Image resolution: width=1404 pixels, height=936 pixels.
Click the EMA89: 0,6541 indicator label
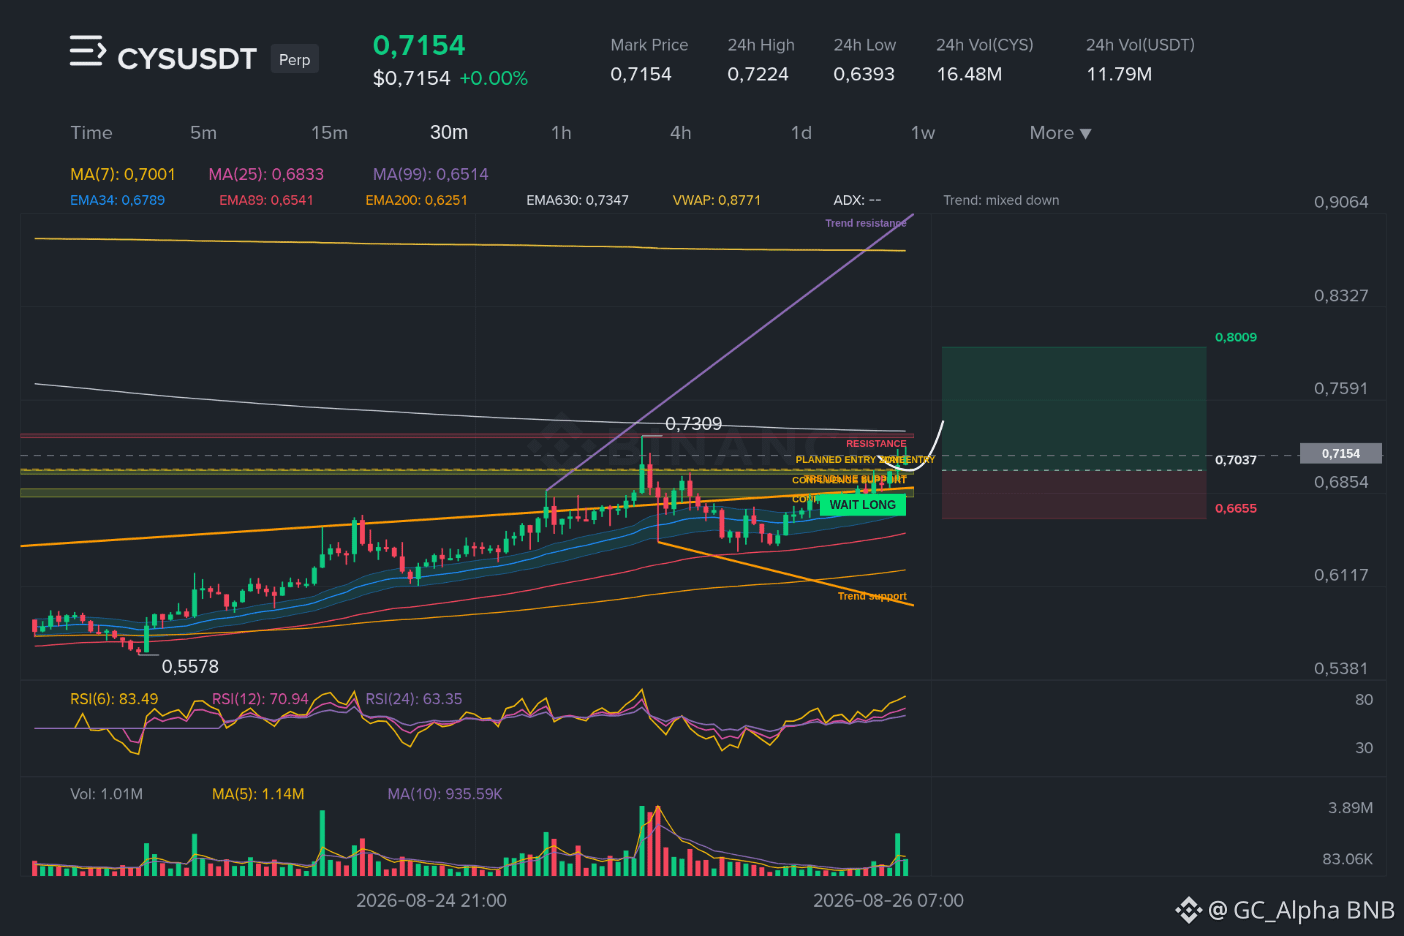point(266,200)
